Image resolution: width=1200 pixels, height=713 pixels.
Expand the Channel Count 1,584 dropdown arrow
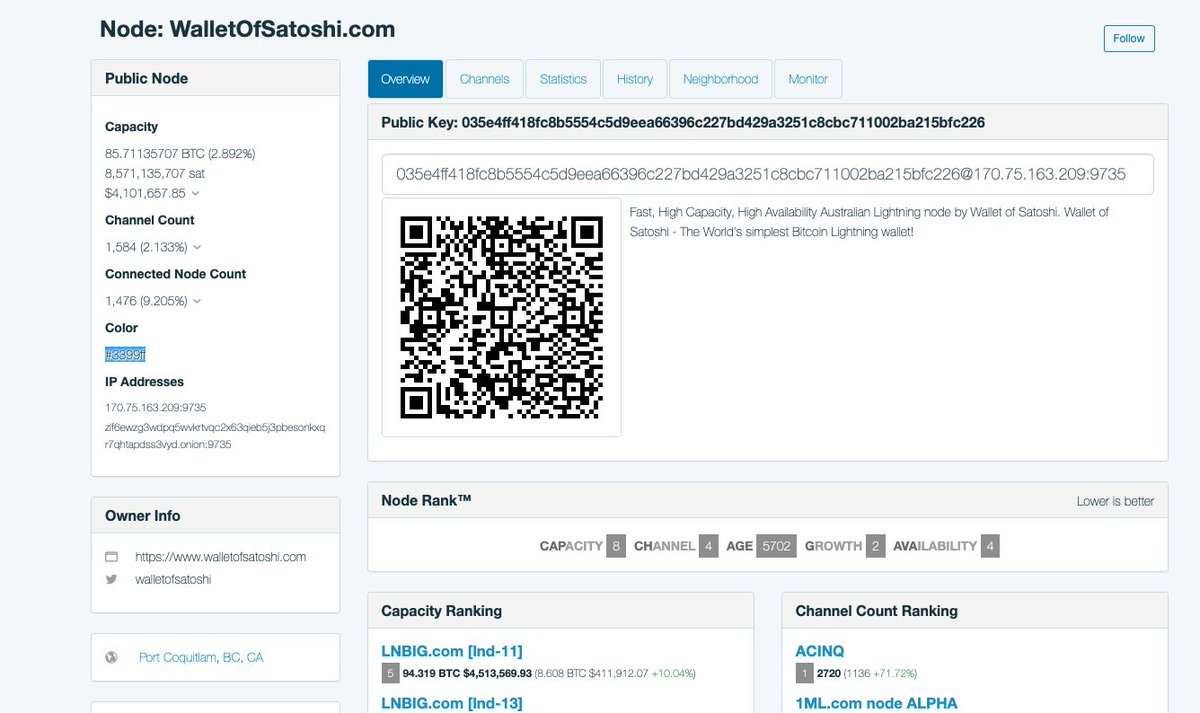[x=197, y=247]
